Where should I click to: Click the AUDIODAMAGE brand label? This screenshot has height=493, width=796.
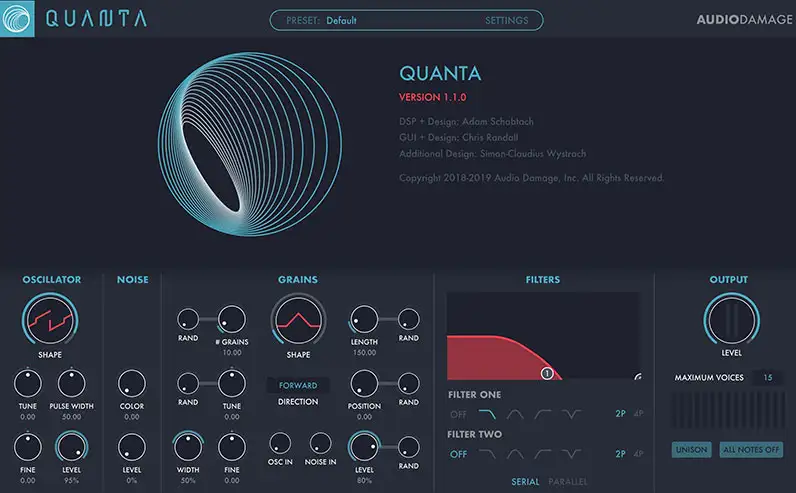(x=744, y=19)
